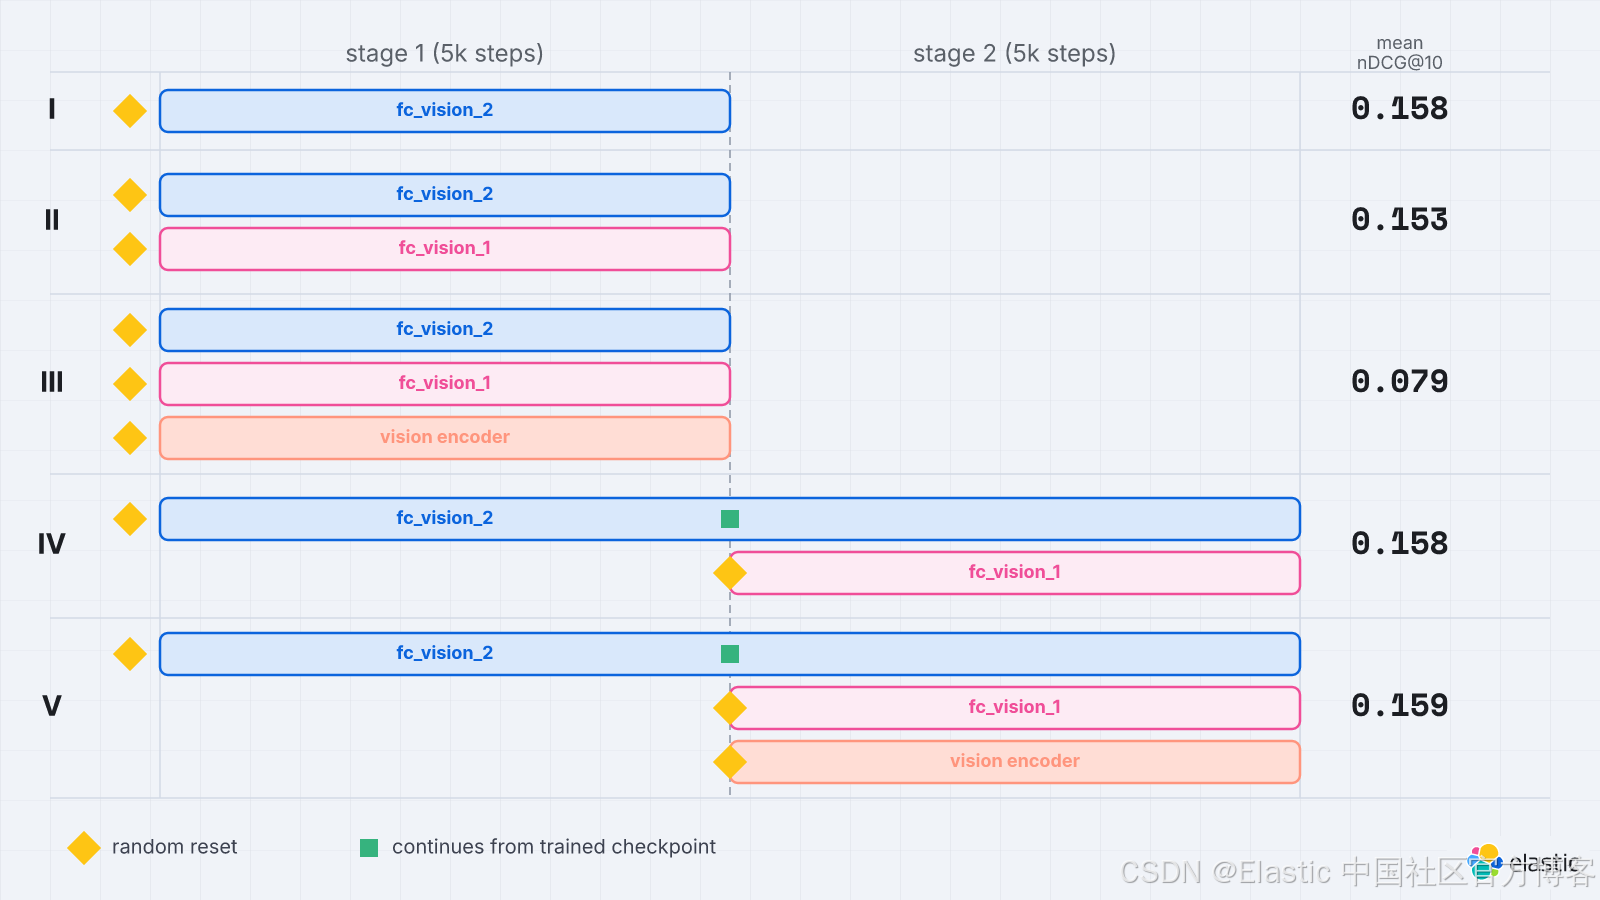Click the green checkpoint square in row IV
Screen dimensions: 1600x900
[730, 519]
